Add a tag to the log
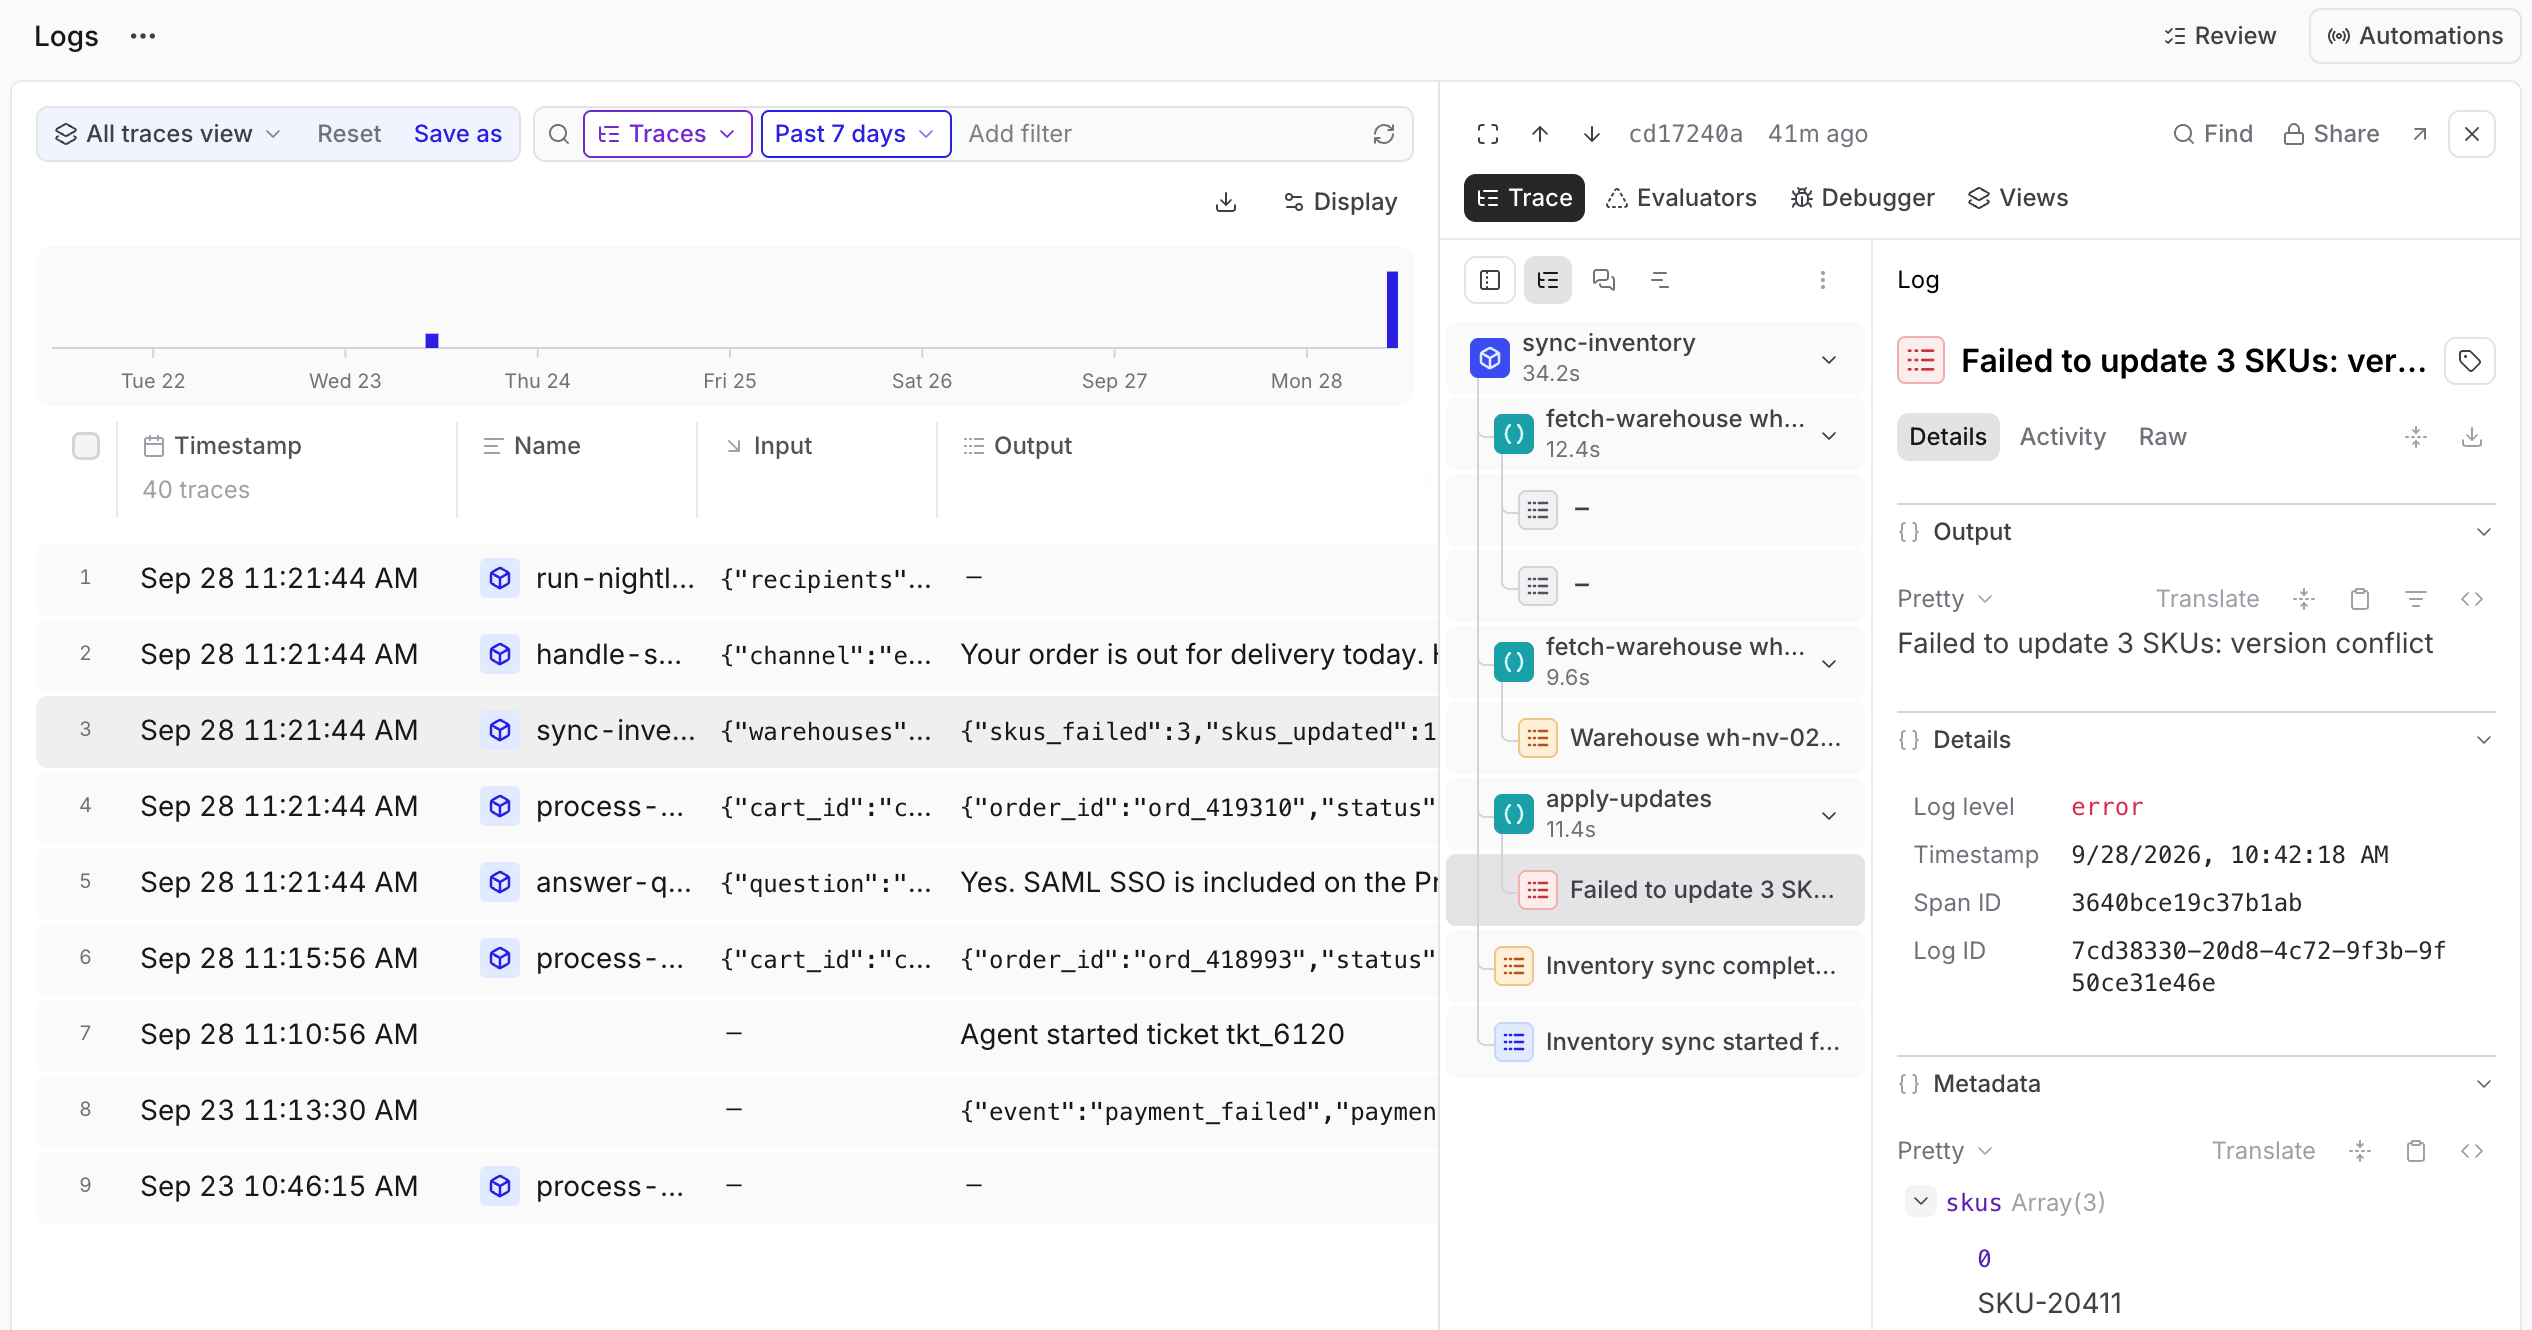Viewport: 2532px width, 1330px height. [x=2470, y=361]
